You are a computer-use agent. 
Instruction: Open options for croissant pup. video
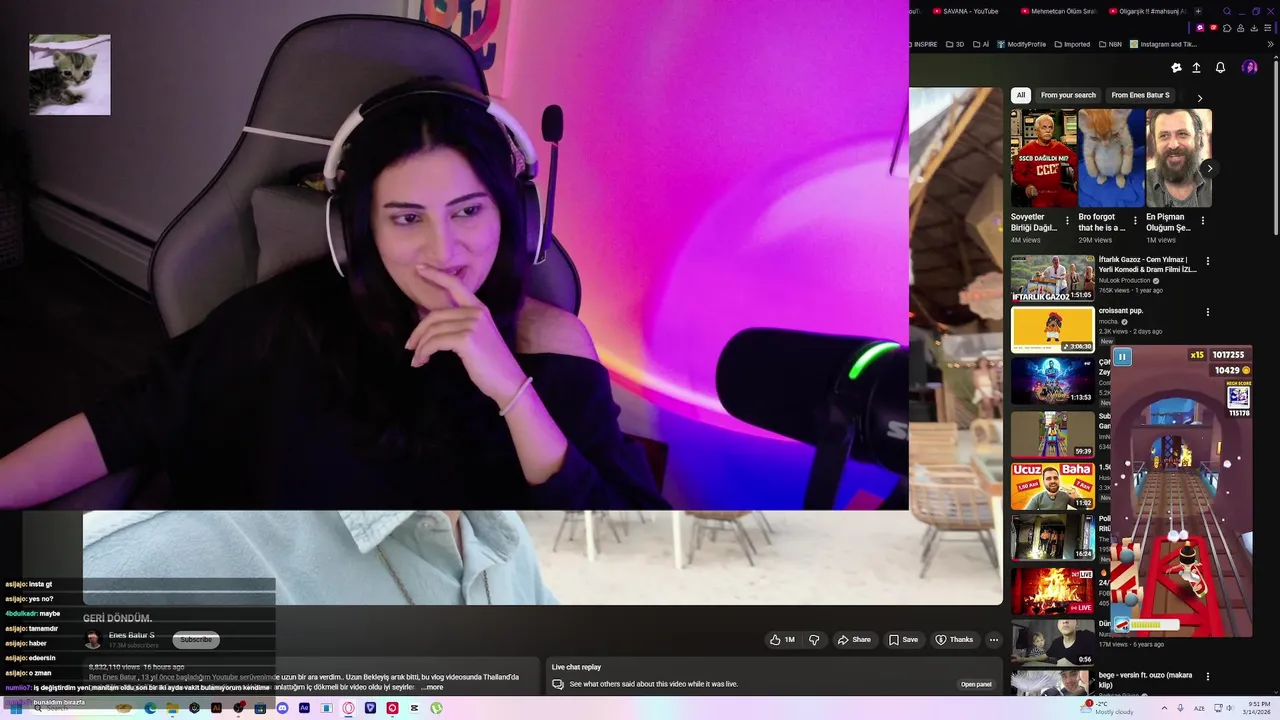pyautogui.click(x=1207, y=312)
